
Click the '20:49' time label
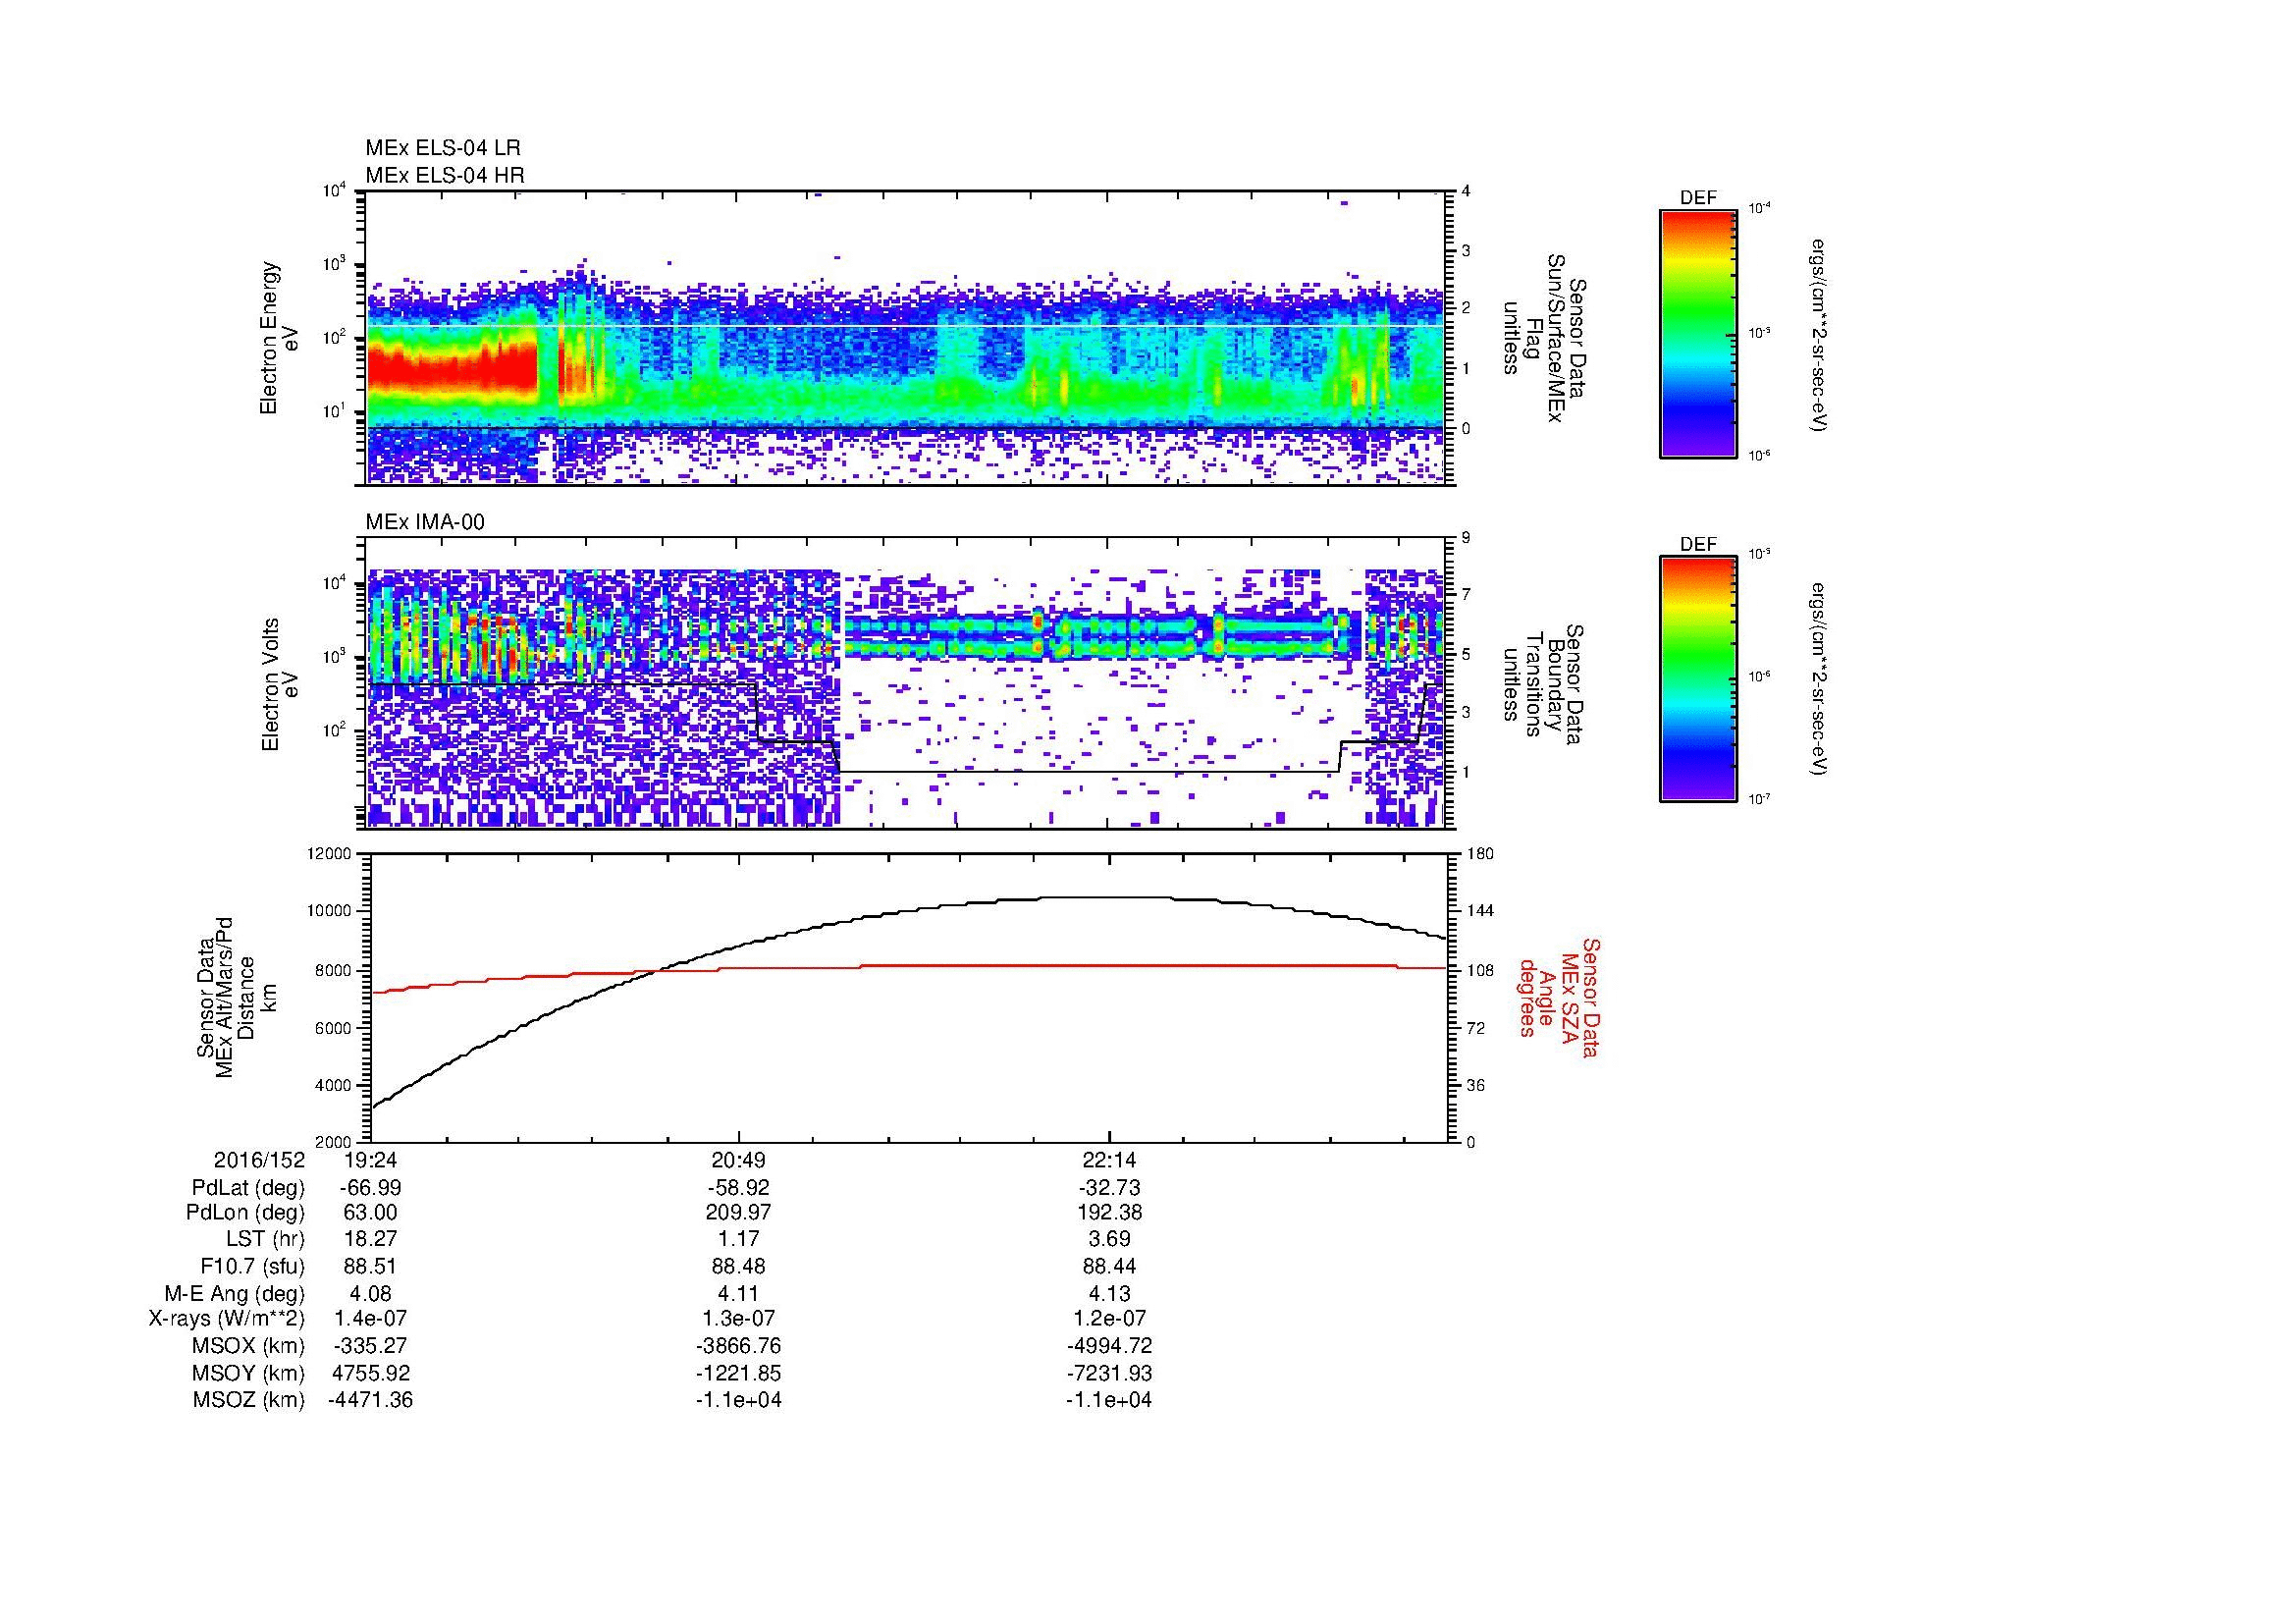pyautogui.click(x=739, y=1160)
